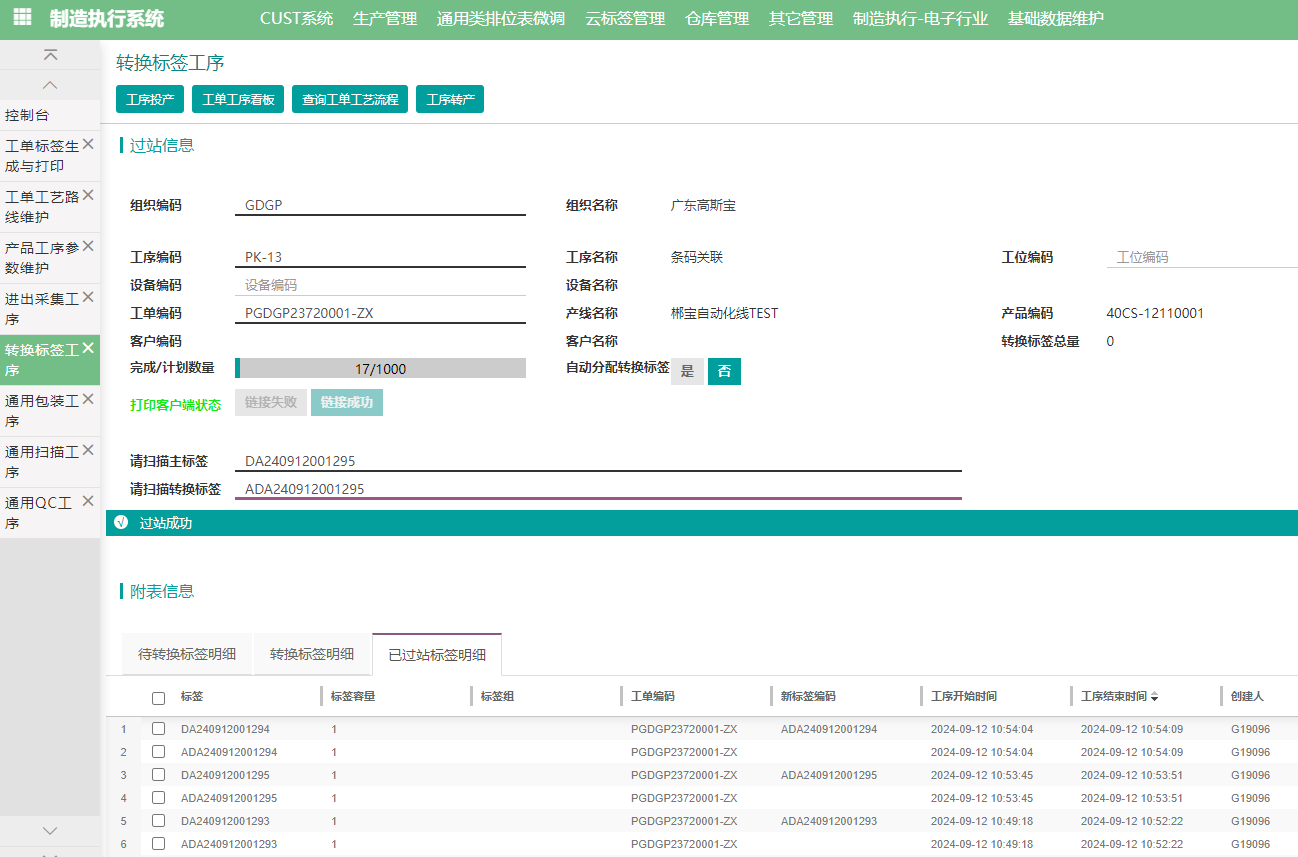
Task: Open the 仓库管理 menu
Action: click(717, 18)
